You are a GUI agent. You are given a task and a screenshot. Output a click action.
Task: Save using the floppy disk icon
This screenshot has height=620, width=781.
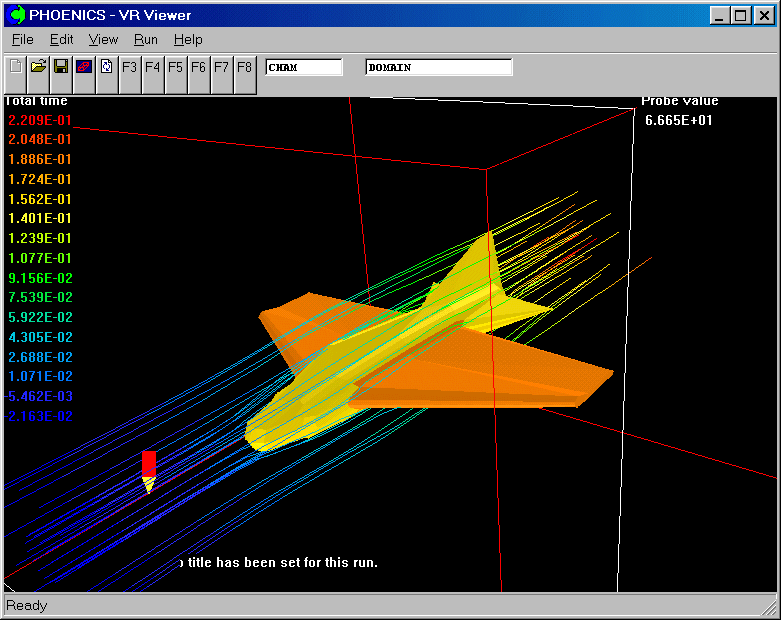pos(61,67)
